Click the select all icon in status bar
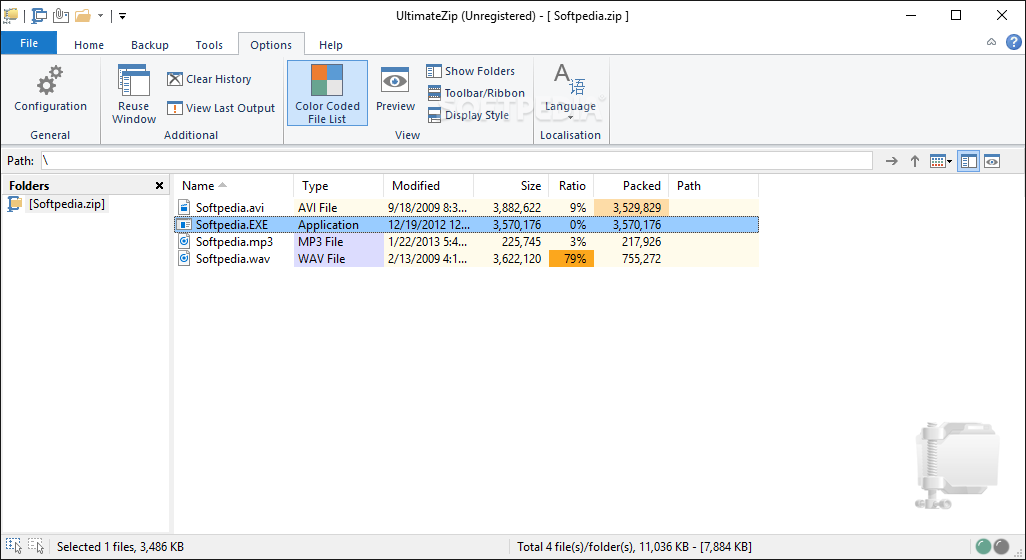 [x=14, y=546]
